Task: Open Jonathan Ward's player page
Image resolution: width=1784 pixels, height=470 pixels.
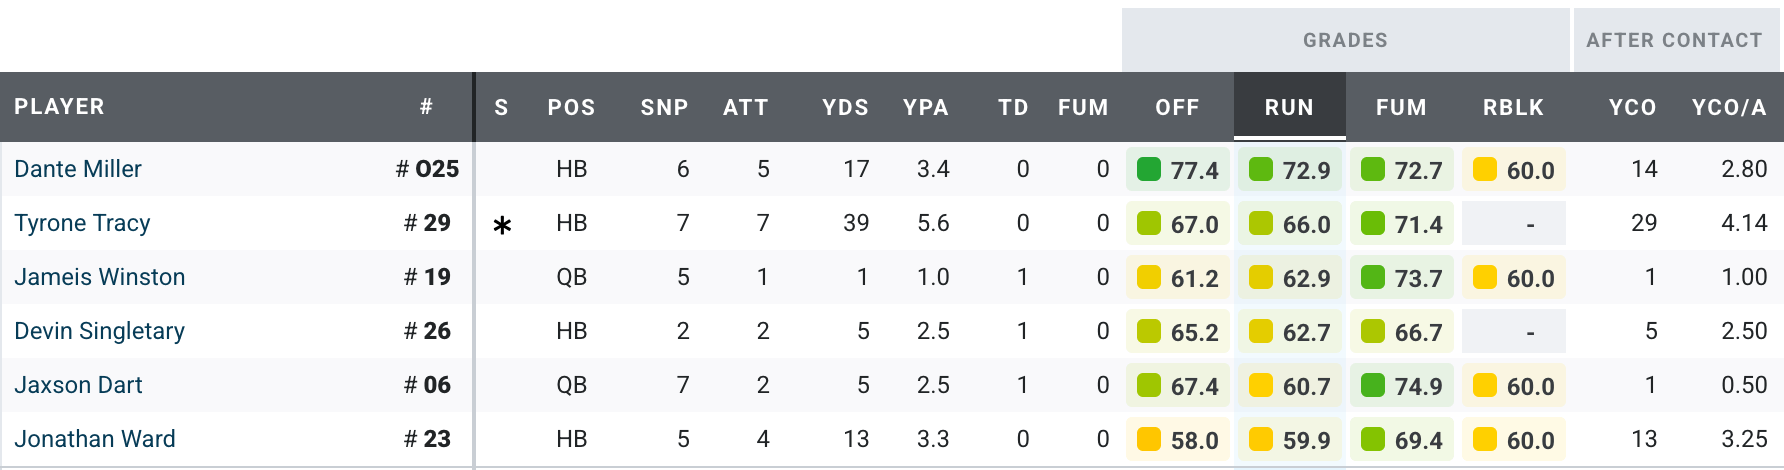Action: 95,439
